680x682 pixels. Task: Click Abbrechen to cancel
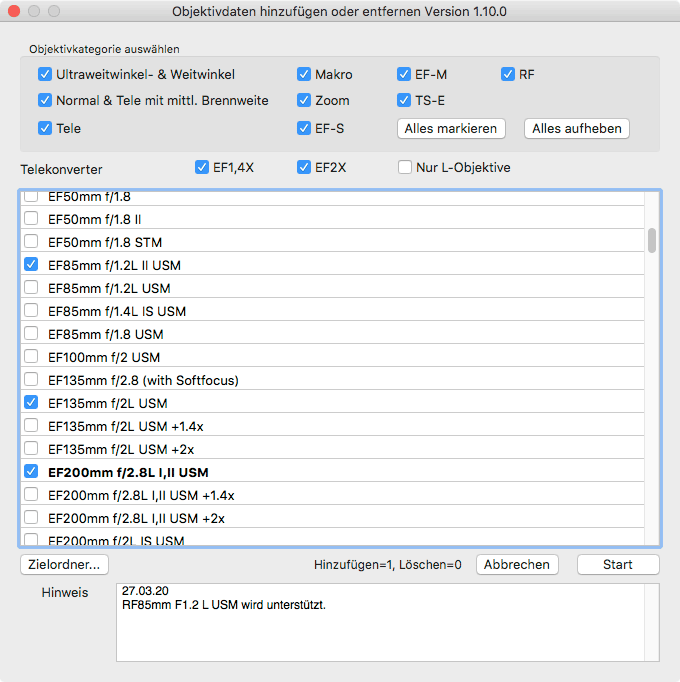click(x=516, y=564)
